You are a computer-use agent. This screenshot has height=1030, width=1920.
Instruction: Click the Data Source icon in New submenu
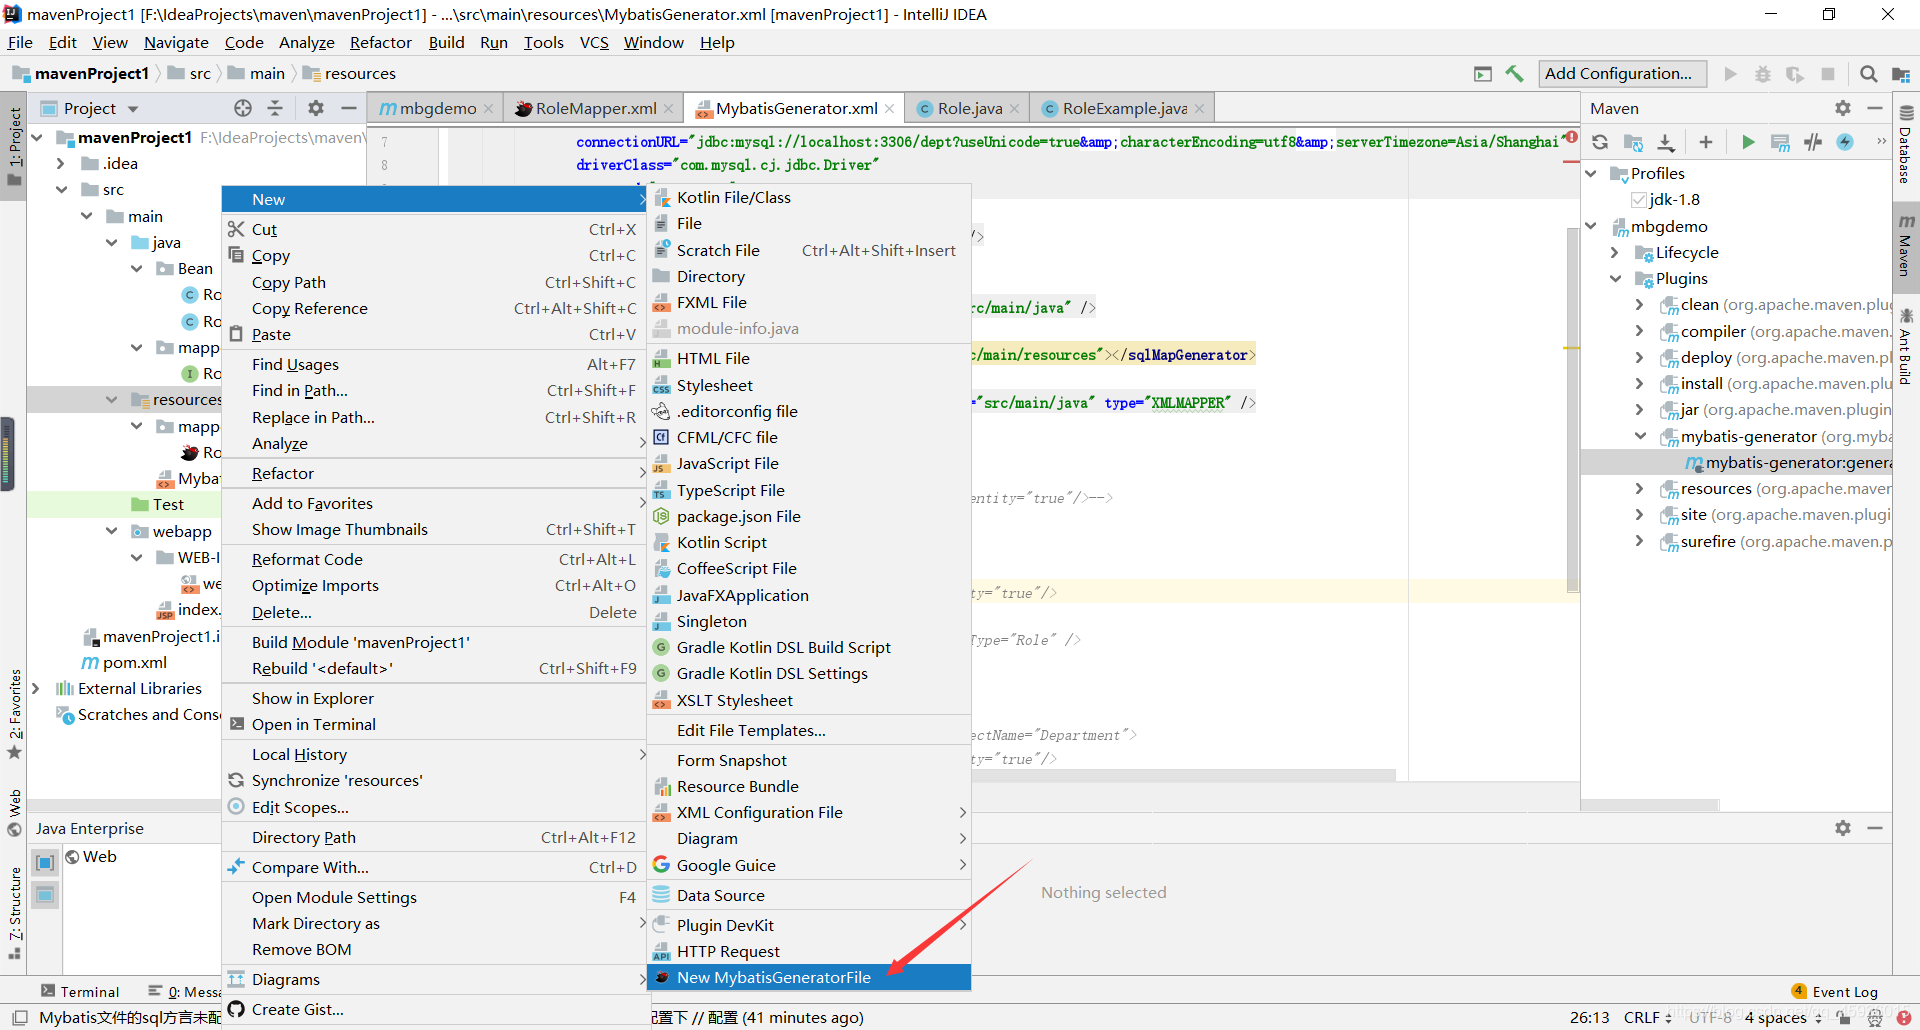point(661,895)
